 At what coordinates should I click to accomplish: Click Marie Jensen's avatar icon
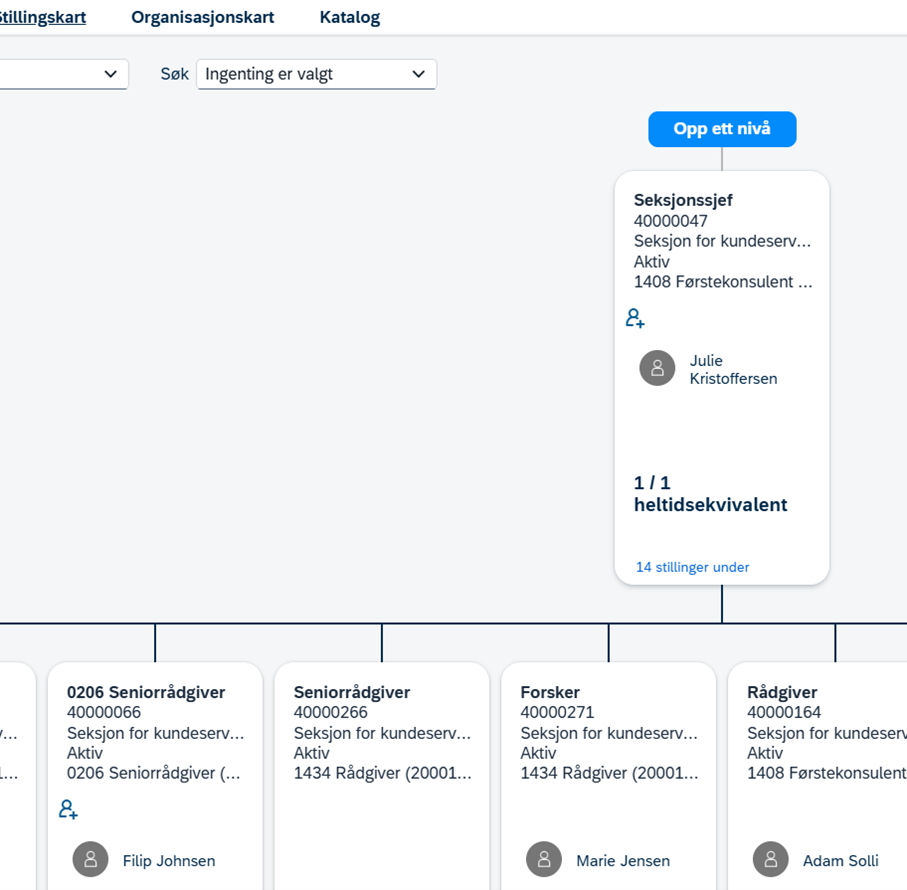click(544, 859)
